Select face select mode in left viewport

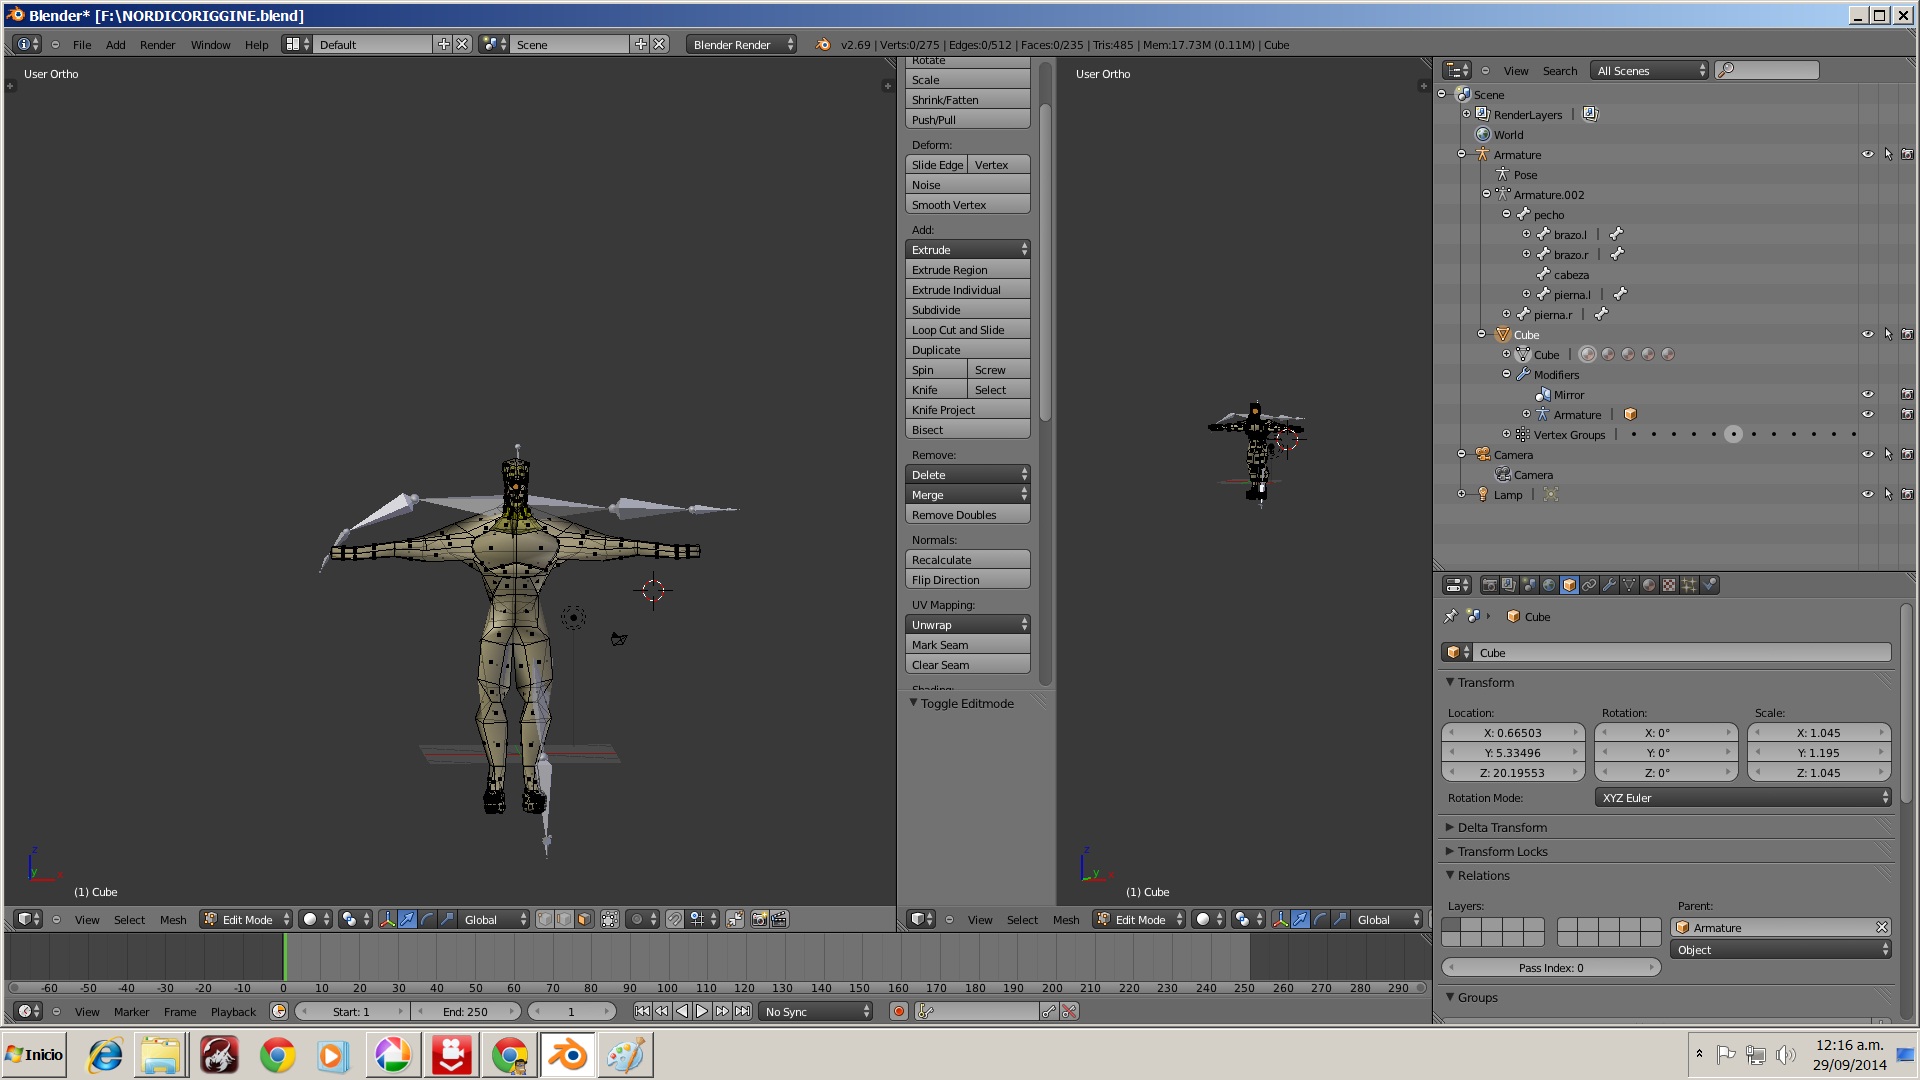point(584,919)
